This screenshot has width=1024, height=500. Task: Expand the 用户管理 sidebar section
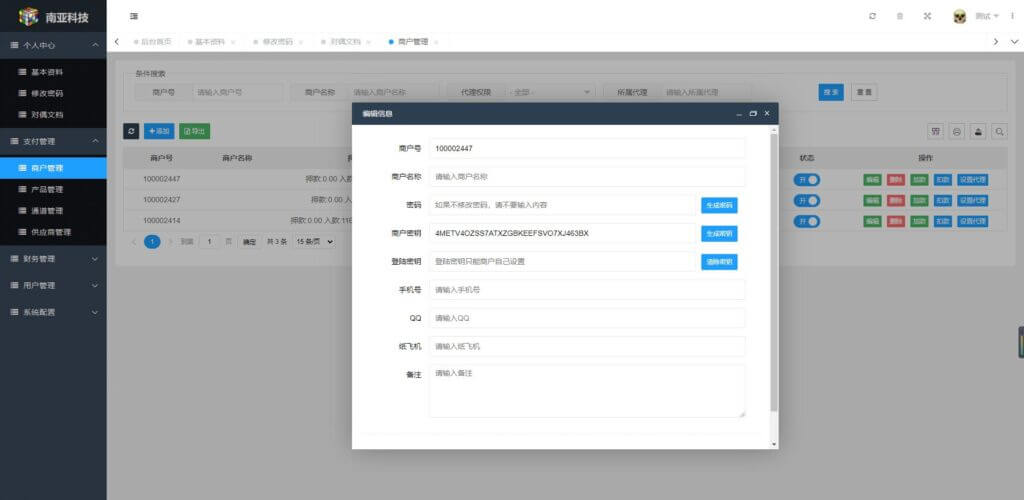pos(53,285)
